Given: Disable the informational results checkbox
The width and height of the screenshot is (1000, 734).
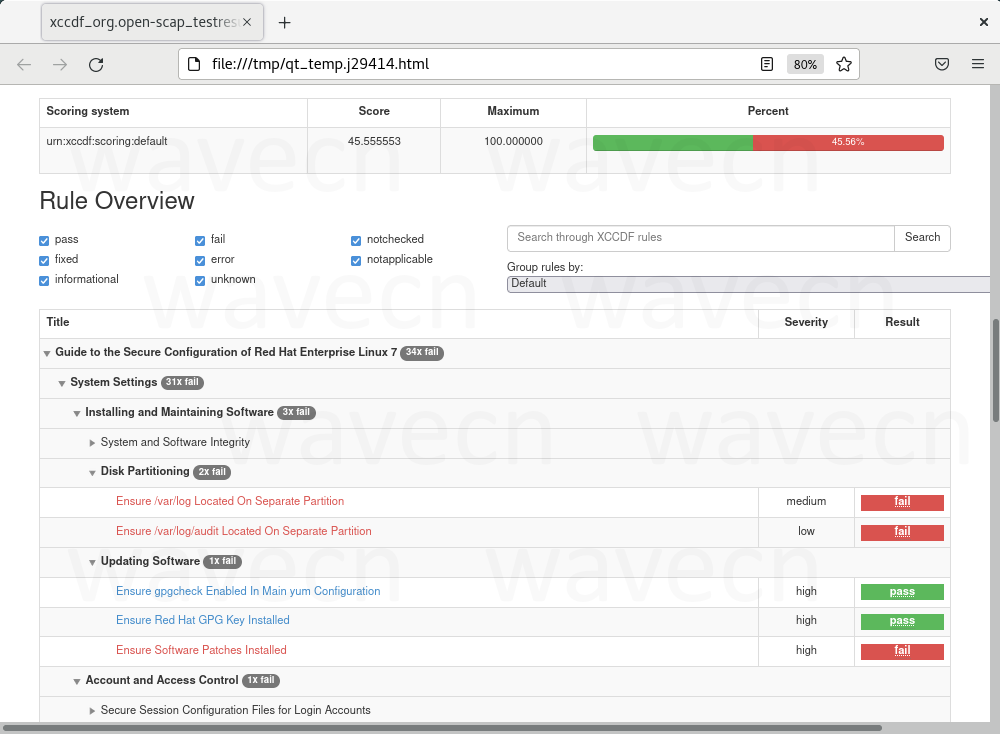Looking at the screenshot, I should [43, 280].
